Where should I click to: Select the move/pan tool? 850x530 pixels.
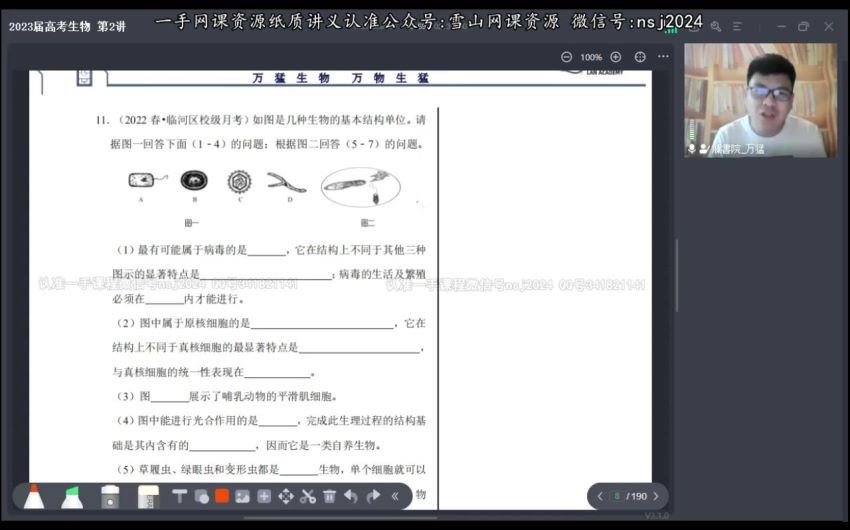click(286, 496)
